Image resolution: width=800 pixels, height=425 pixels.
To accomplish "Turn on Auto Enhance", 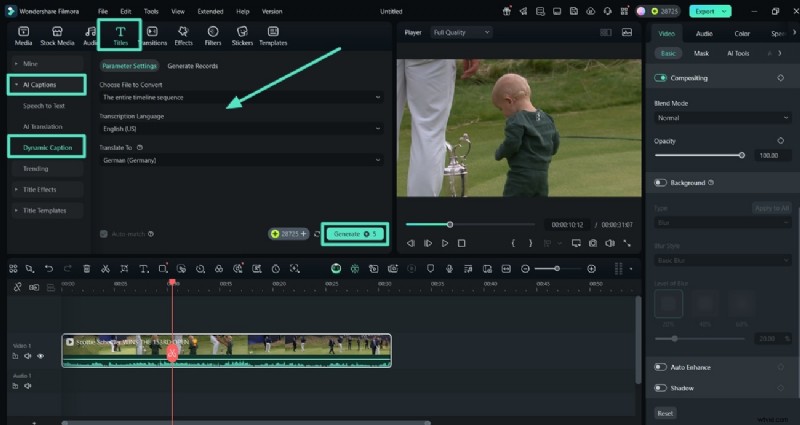I will (x=661, y=368).
